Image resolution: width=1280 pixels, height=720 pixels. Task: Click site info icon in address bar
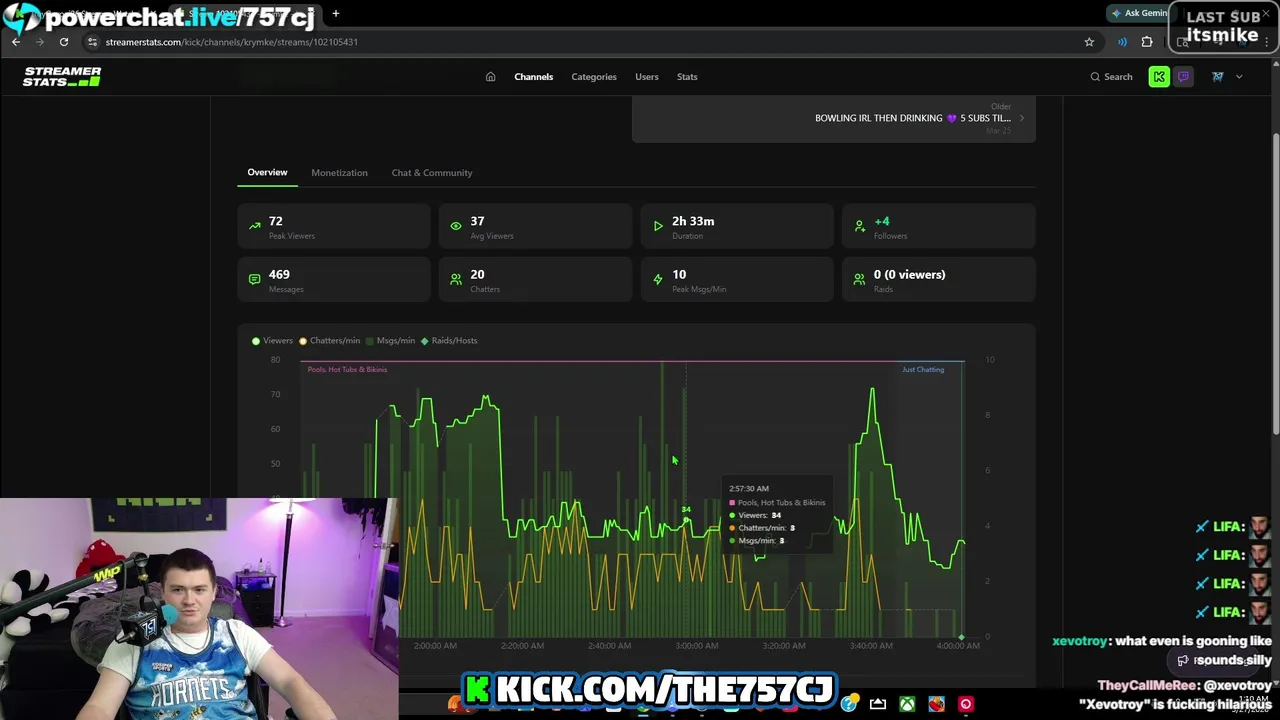click(93, 42)
